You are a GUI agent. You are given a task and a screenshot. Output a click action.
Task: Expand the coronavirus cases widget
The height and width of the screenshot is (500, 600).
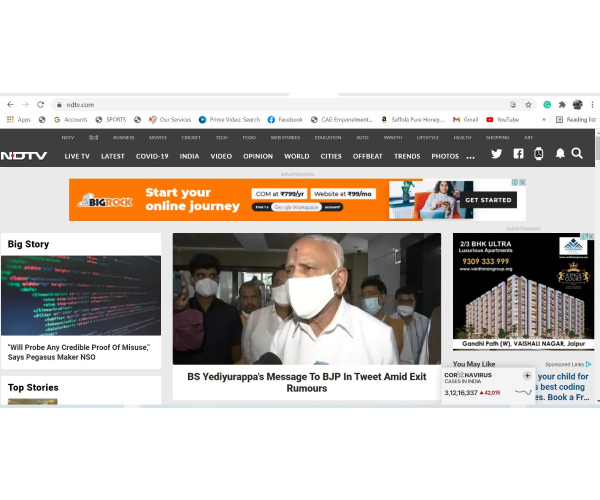coord(527,376)
